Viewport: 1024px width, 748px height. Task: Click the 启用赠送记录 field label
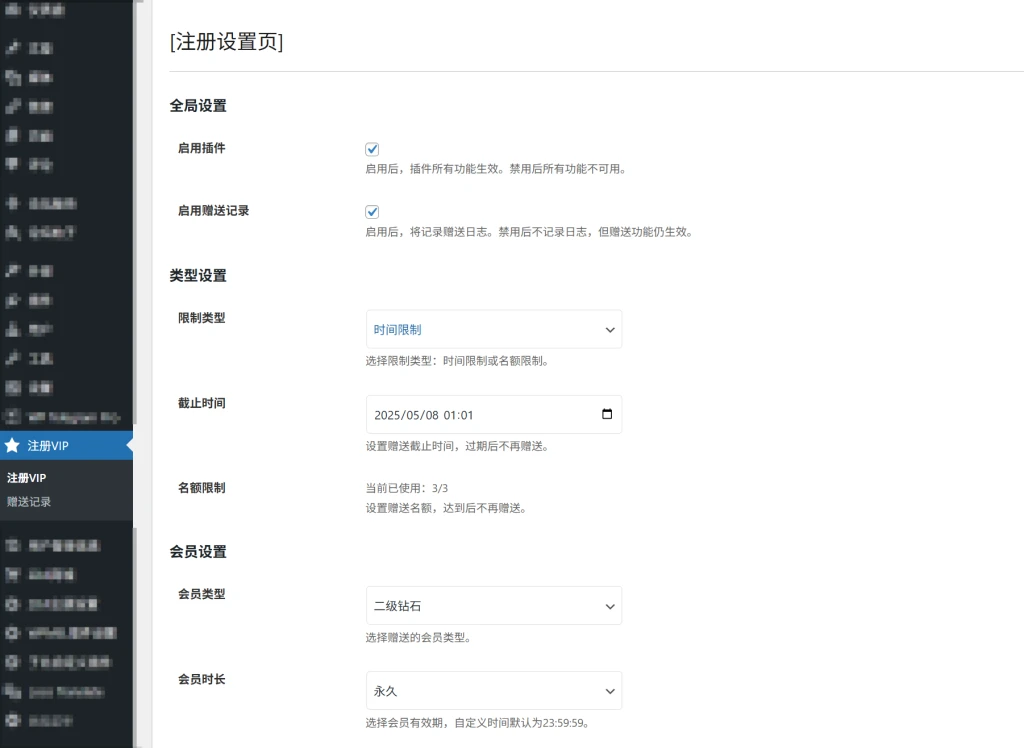(x=214, y=211)
